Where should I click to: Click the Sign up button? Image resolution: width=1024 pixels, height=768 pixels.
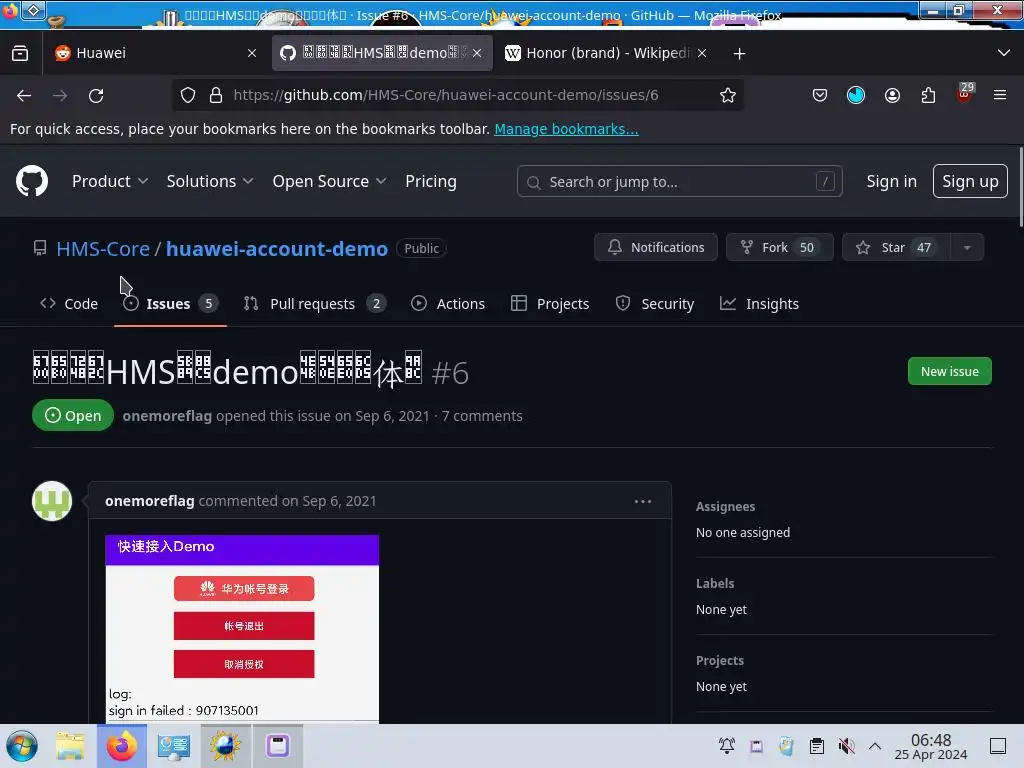[970, 182]
